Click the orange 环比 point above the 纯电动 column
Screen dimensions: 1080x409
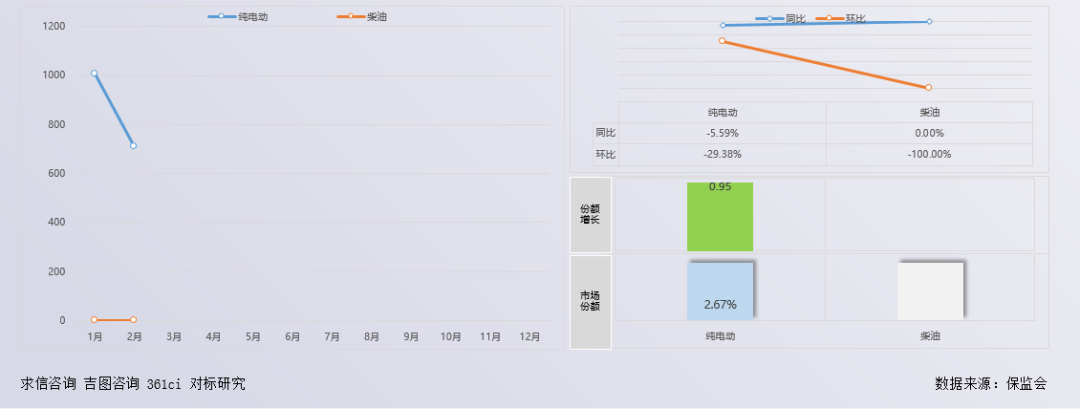coord(722,41)
